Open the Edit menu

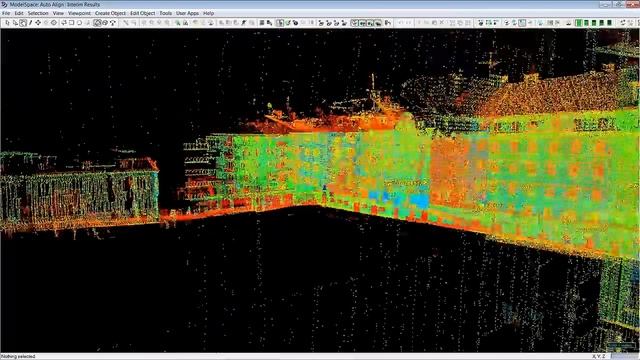19,13
